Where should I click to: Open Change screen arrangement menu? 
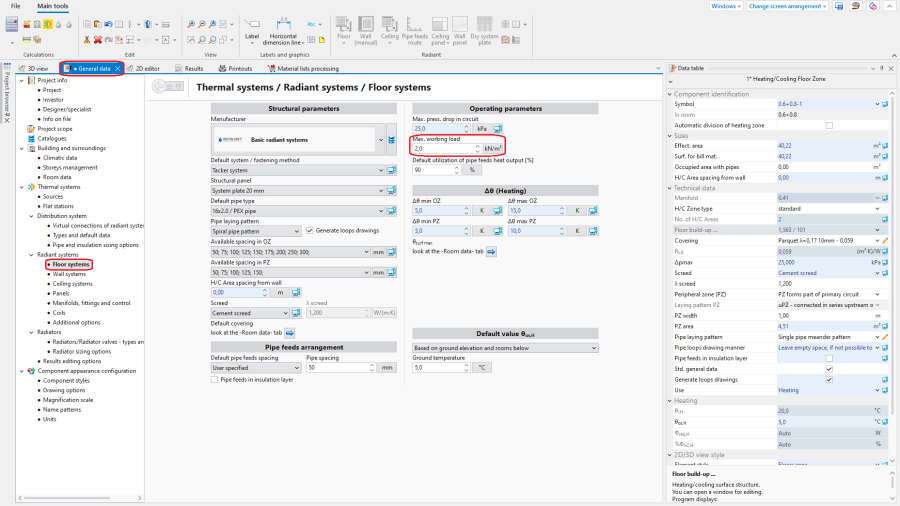787,6
